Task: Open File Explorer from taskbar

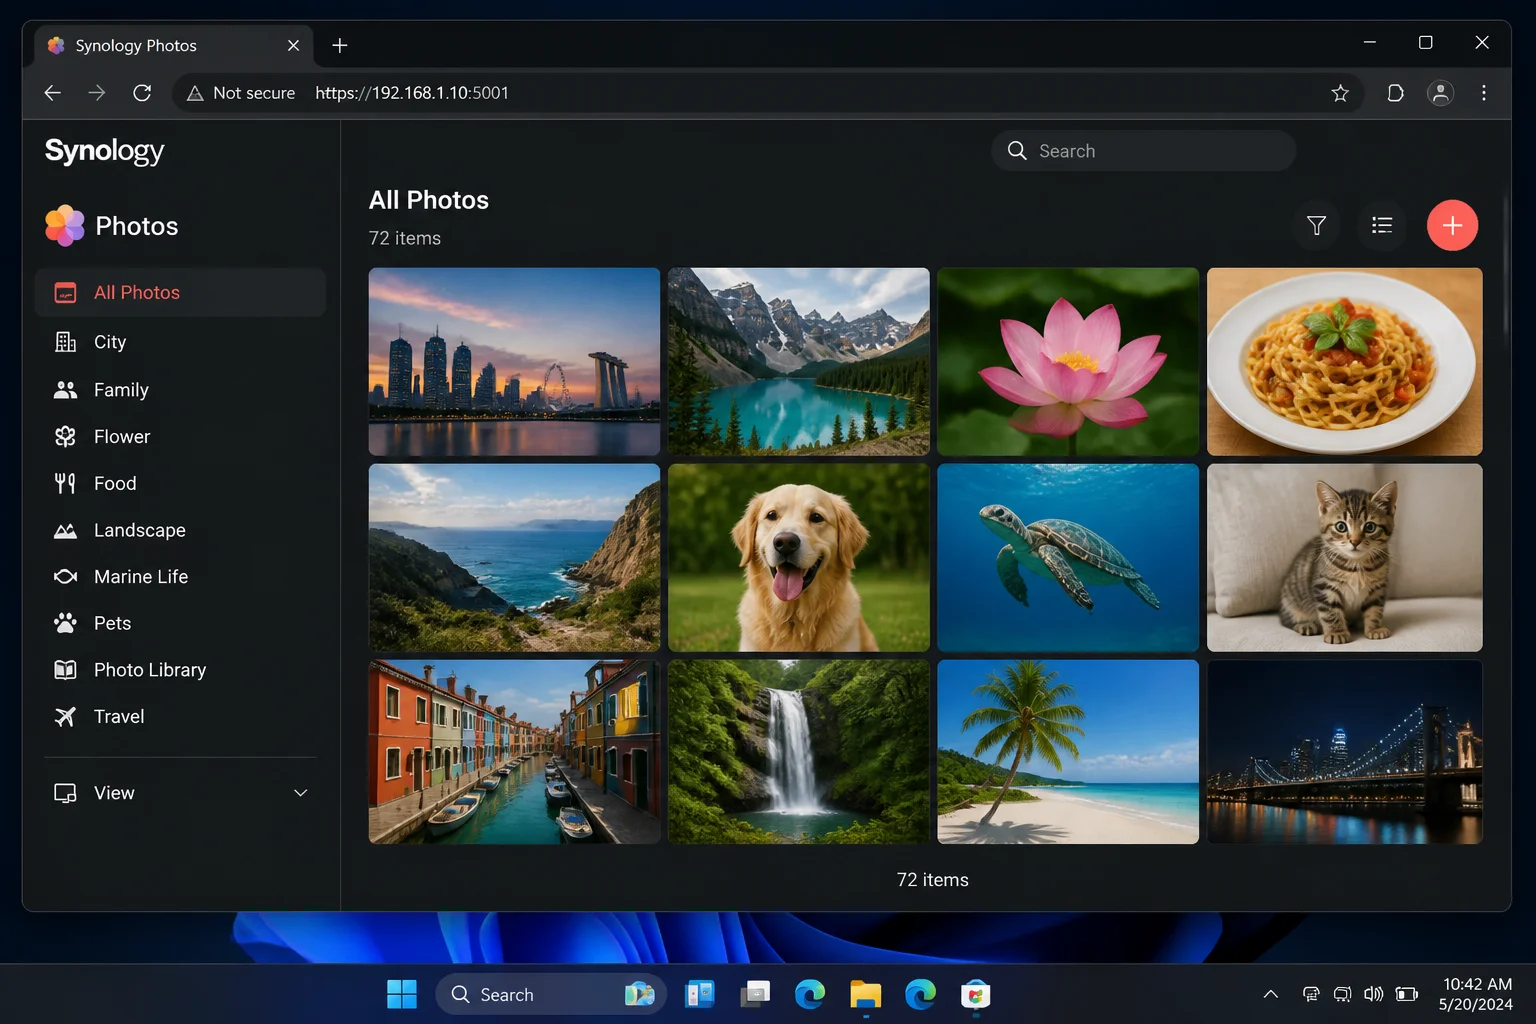Action: (x=865, y=994)
